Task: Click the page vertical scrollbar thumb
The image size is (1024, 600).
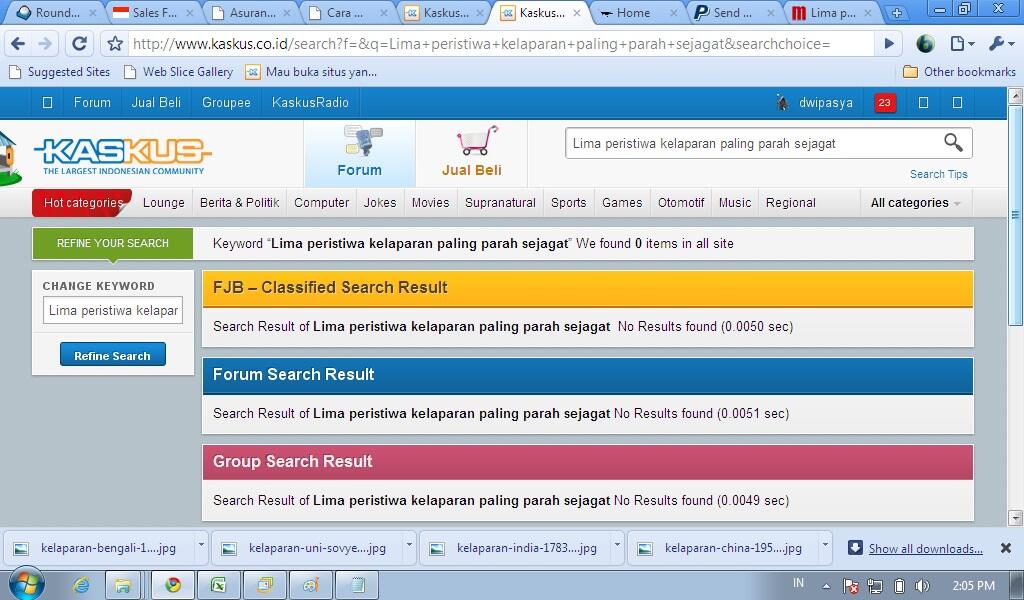Action: tap(1016, 214)
